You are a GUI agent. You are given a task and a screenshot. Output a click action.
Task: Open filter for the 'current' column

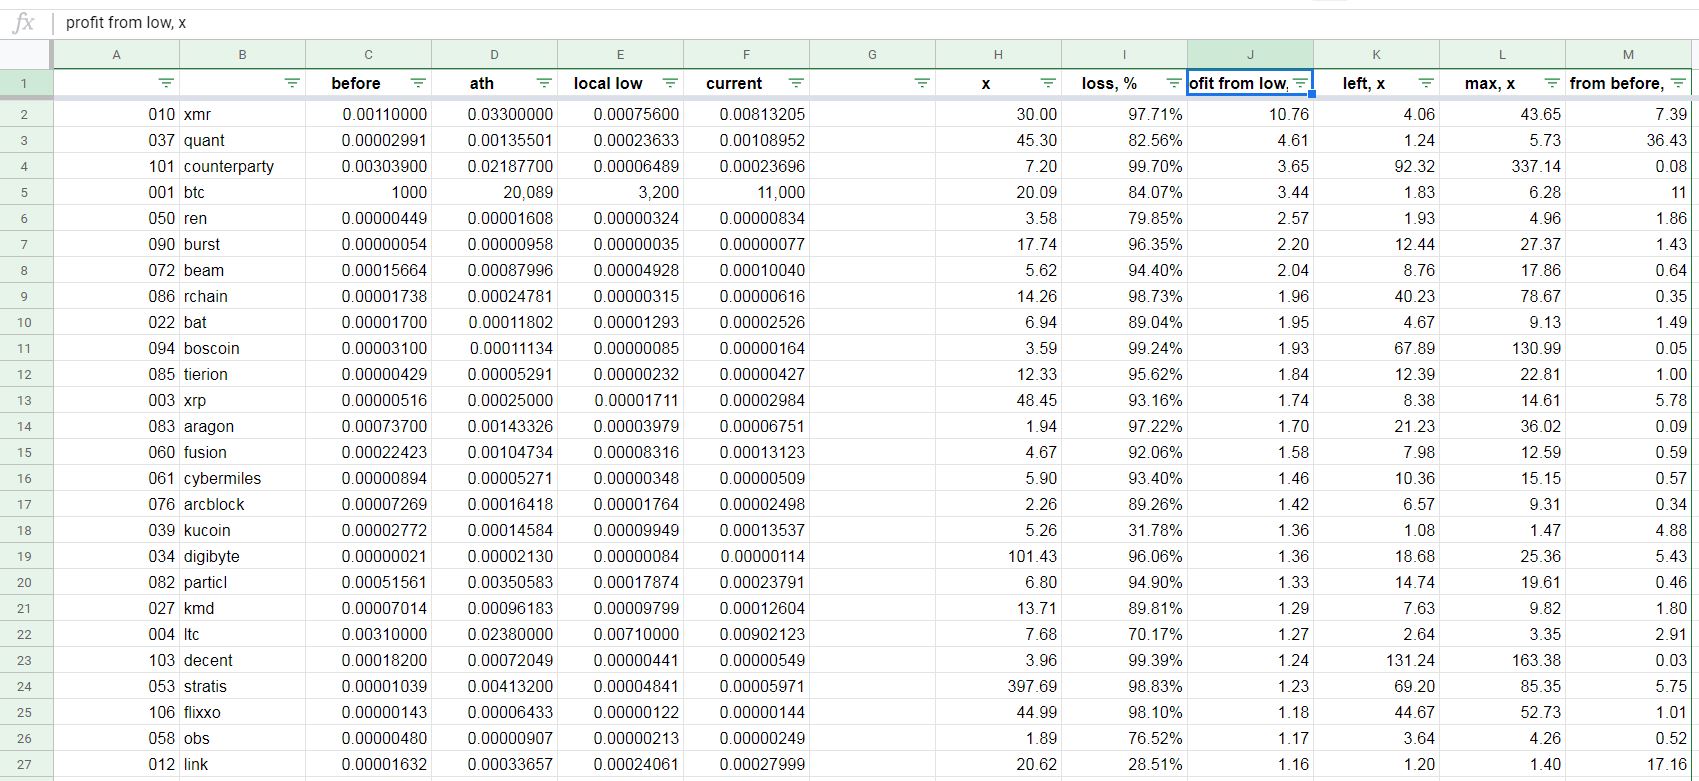(796, 83)
